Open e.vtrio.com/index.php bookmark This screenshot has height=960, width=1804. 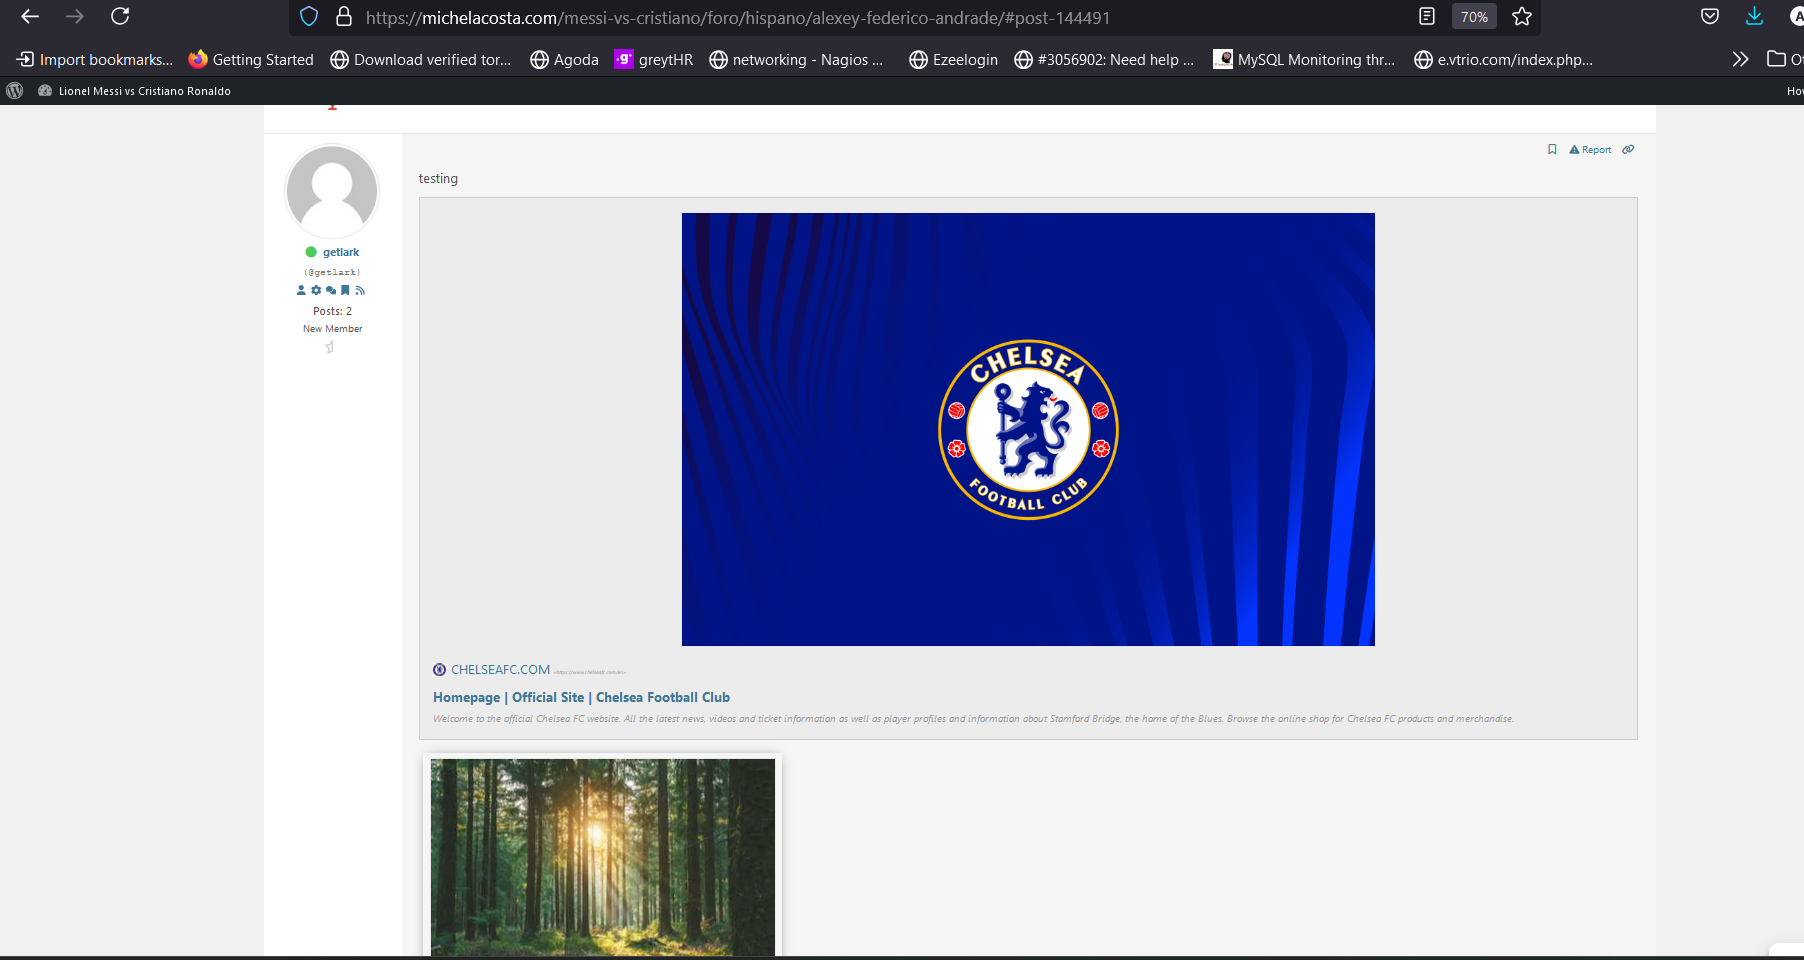(1503, 60)
